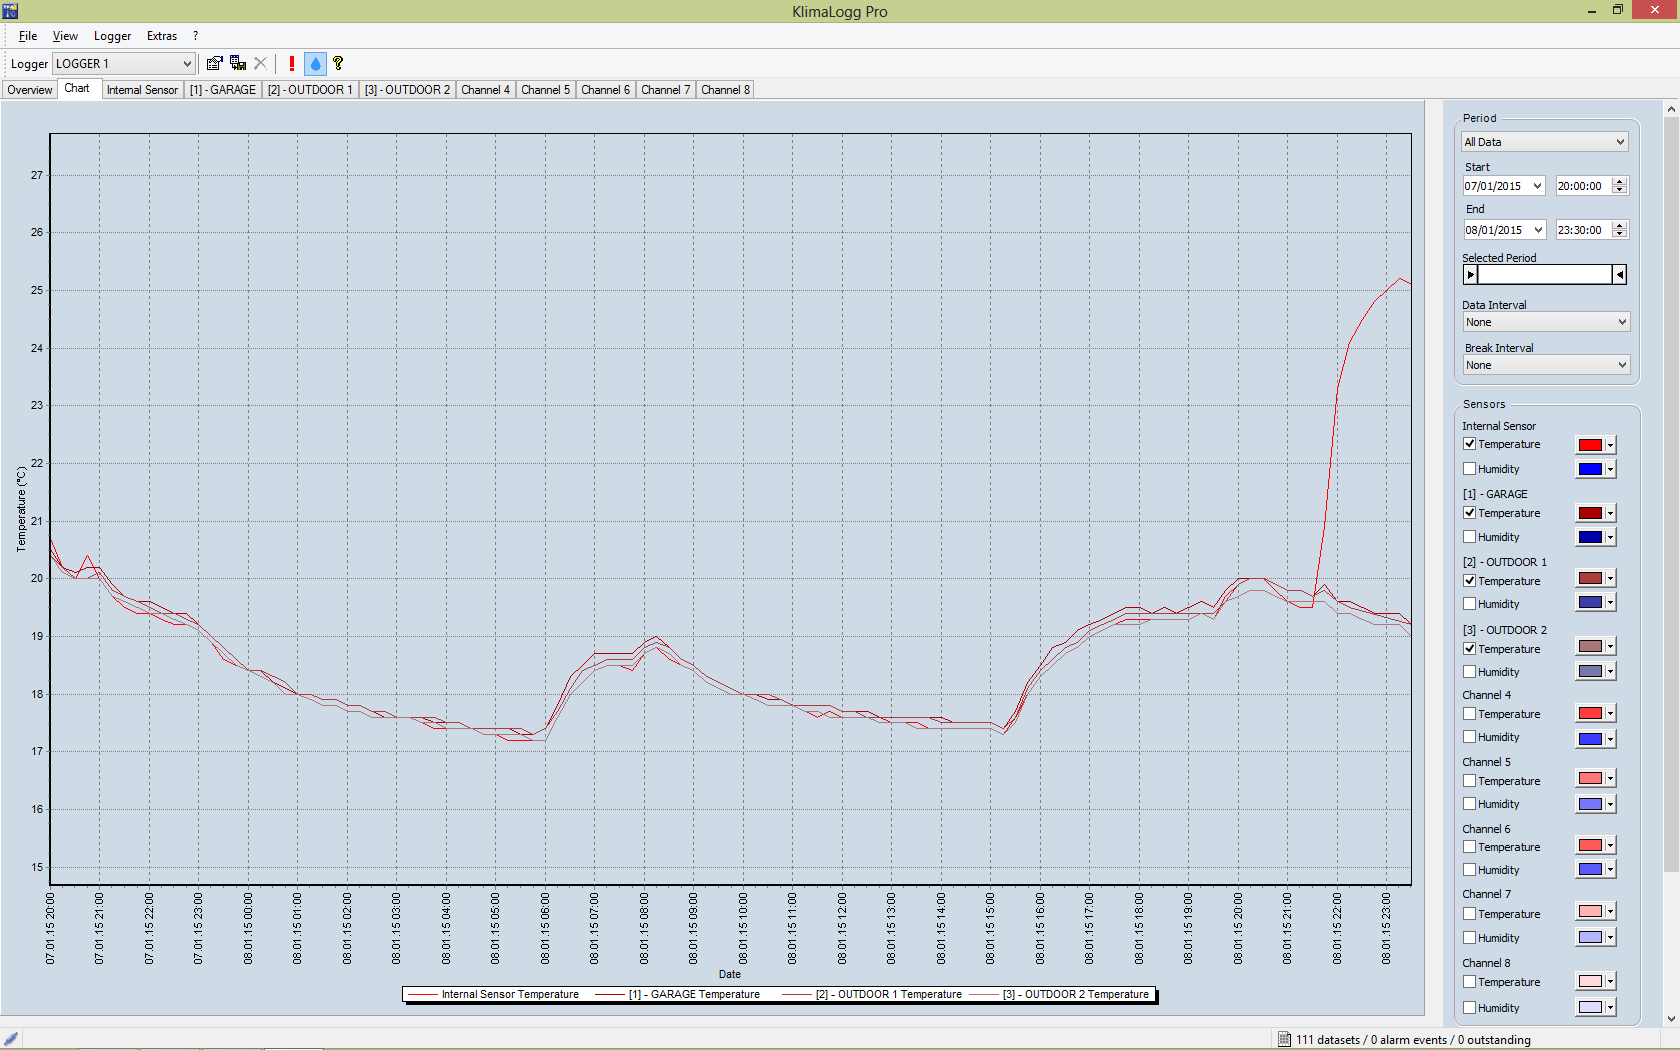This screenshot has height=1050, width=1680.
Task: Switch to the Overview tab
Action: [x=30, y=90]
